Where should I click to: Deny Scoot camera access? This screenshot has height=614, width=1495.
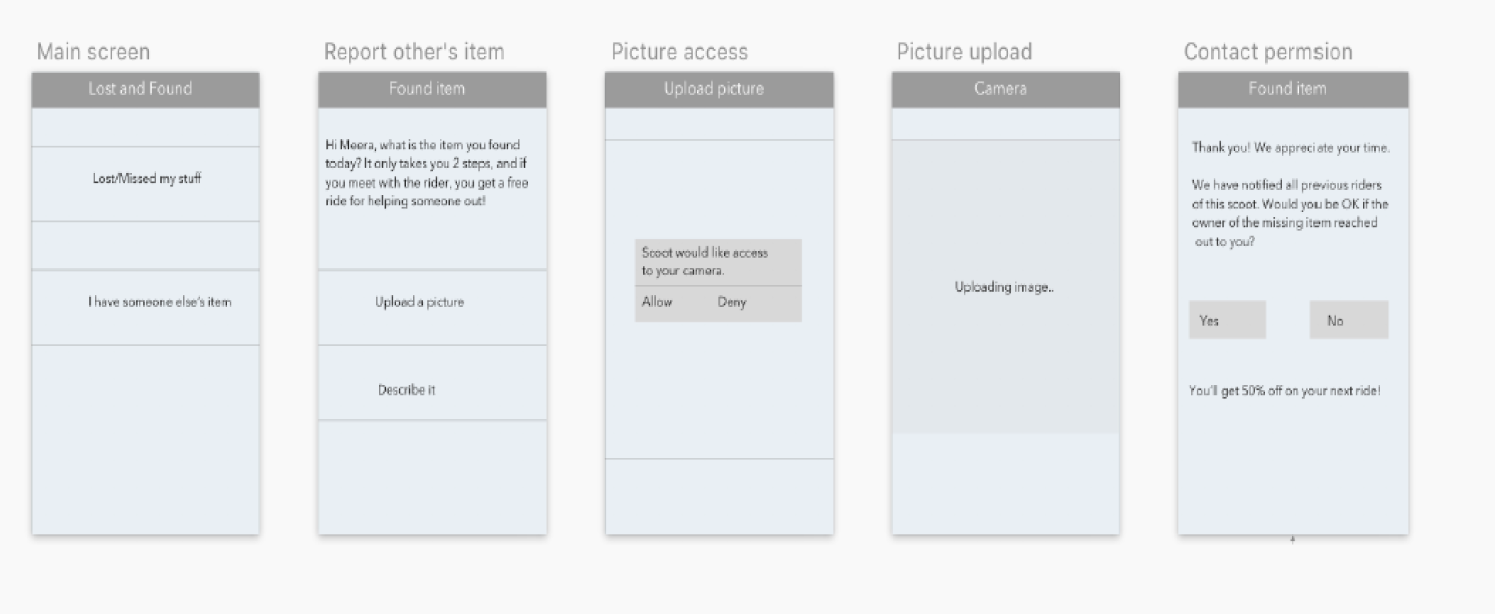(731, 302)
